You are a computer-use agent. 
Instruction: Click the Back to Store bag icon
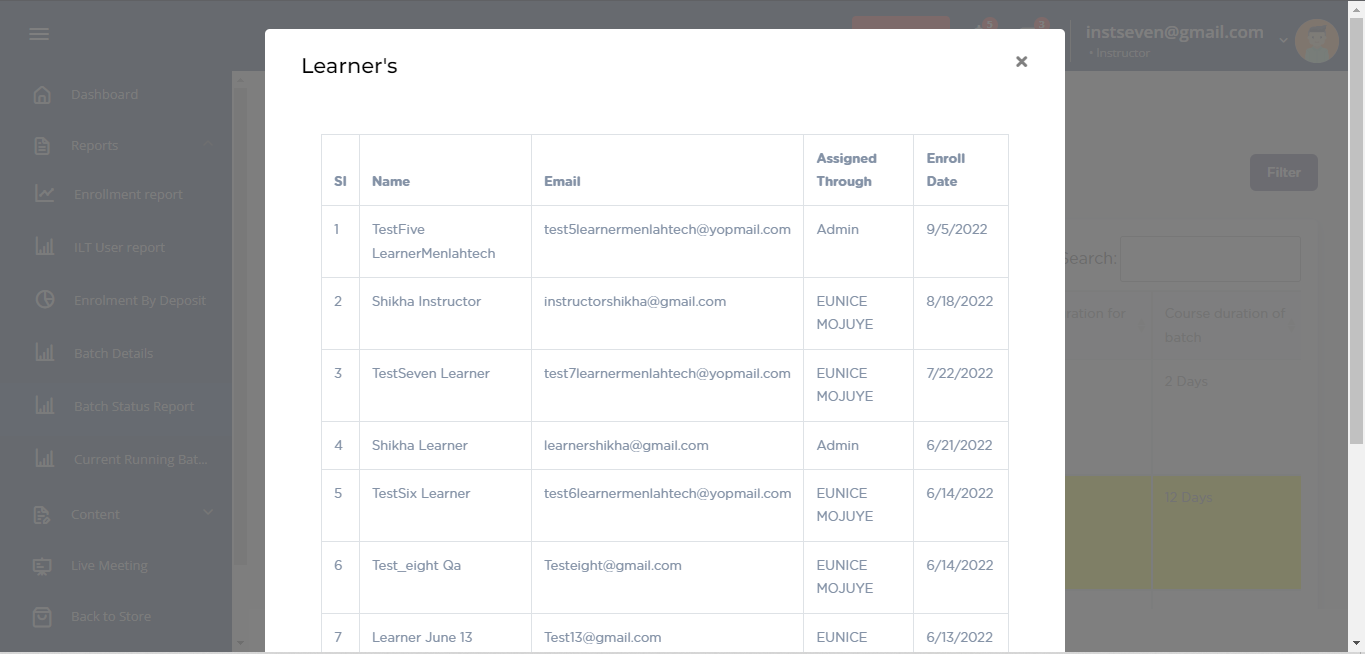pyautogui.click(x=42, y=617)
